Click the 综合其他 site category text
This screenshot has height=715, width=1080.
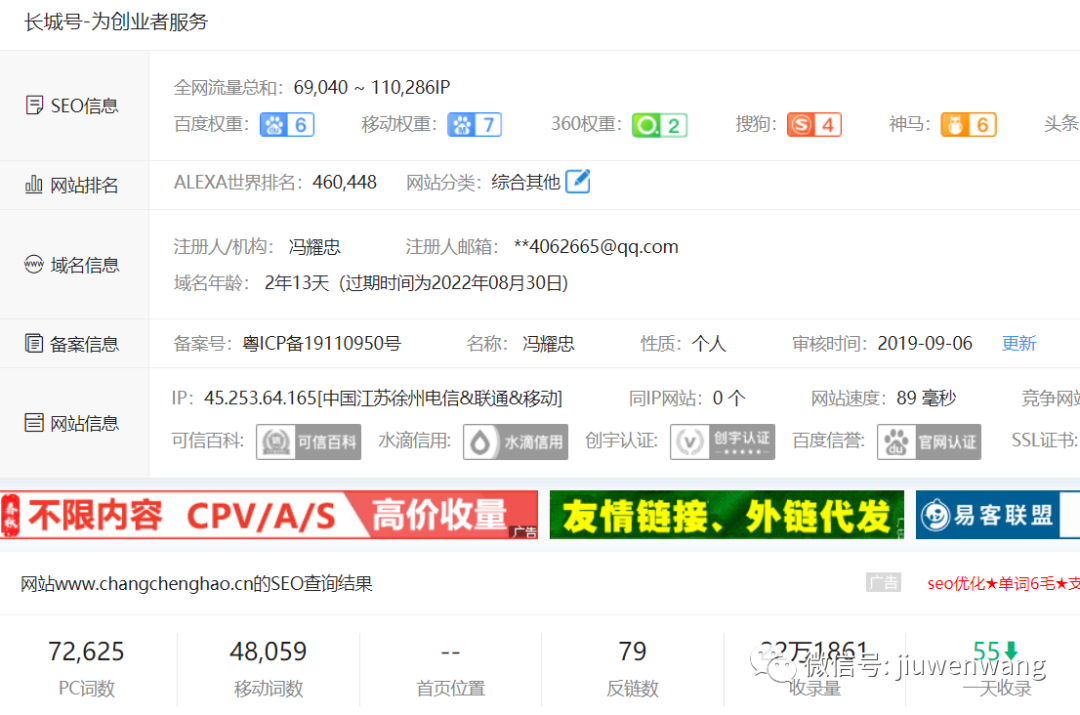(x=526, y=182)
